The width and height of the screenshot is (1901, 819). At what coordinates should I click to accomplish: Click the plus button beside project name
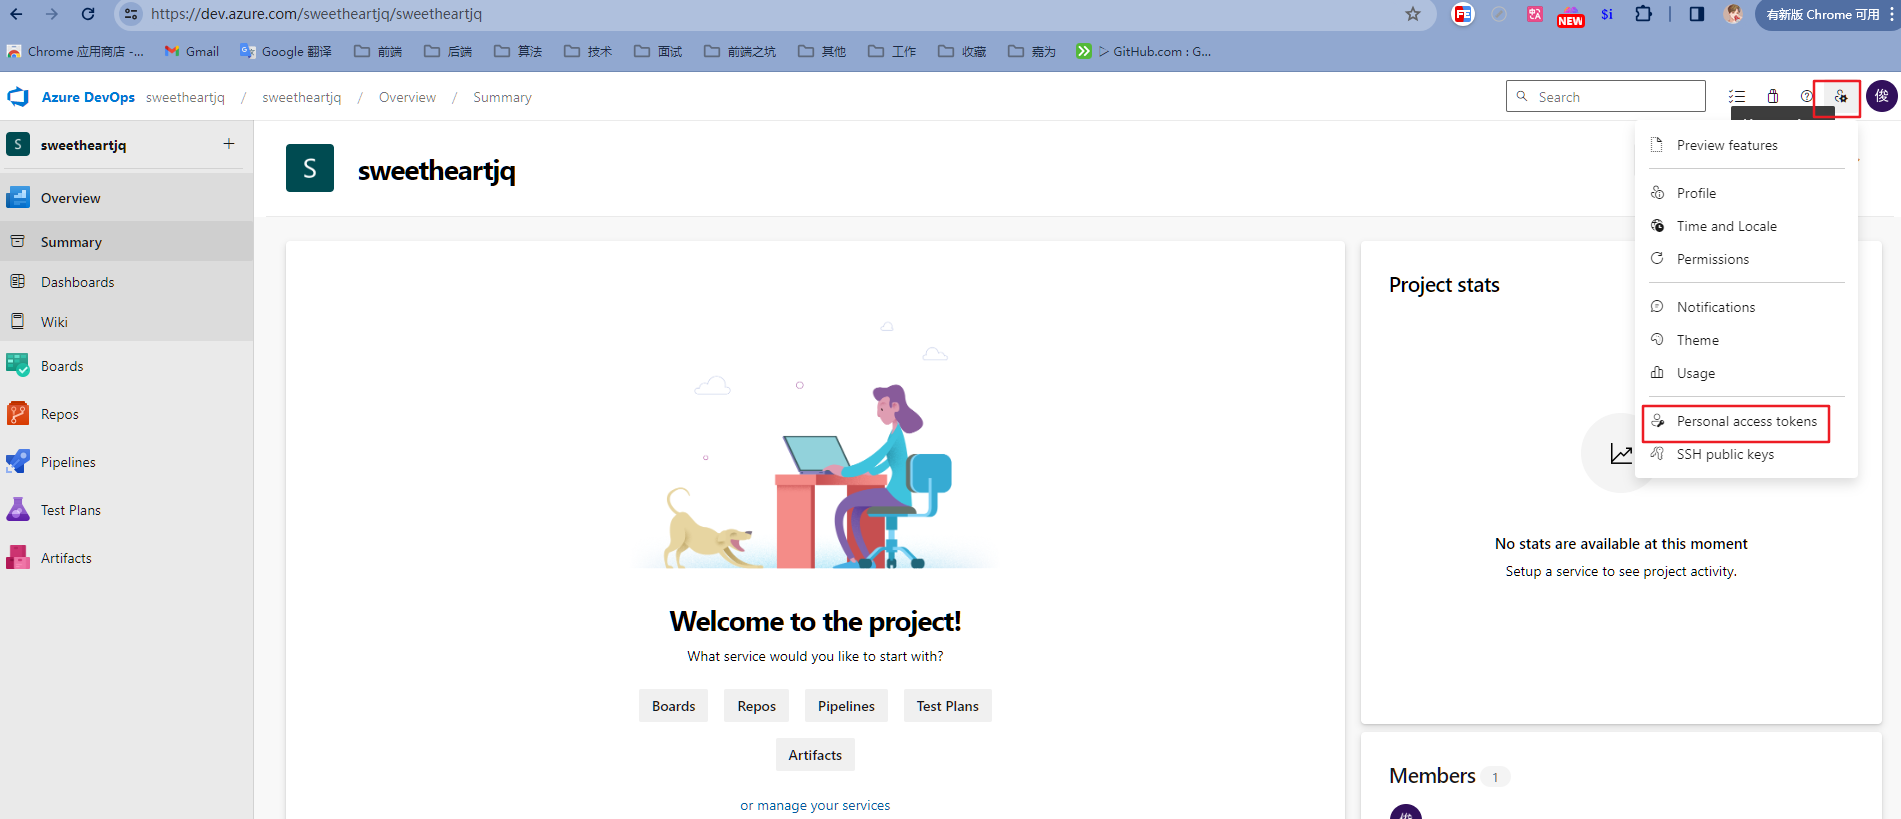(229, 144)
